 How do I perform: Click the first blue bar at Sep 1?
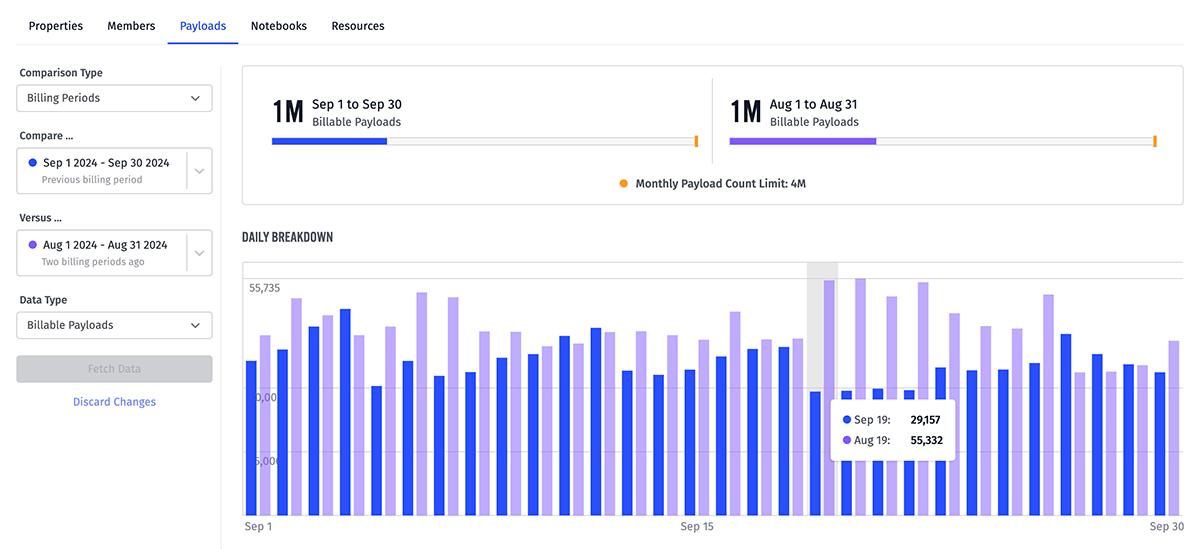click(251, 438)
